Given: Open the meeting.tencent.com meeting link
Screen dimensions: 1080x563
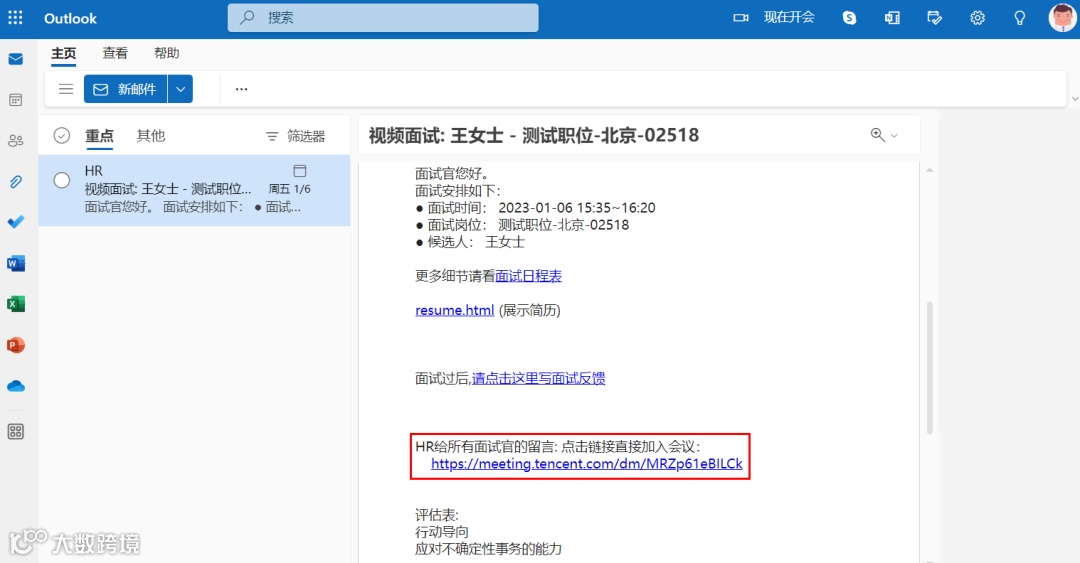Looking at the screenshot, I should (587, 464).
